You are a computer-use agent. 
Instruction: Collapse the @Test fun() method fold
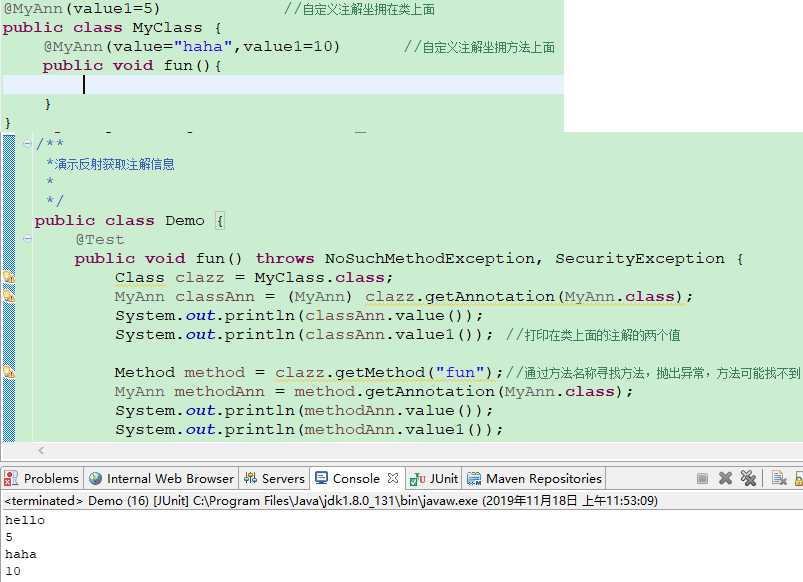coord(27,238)
